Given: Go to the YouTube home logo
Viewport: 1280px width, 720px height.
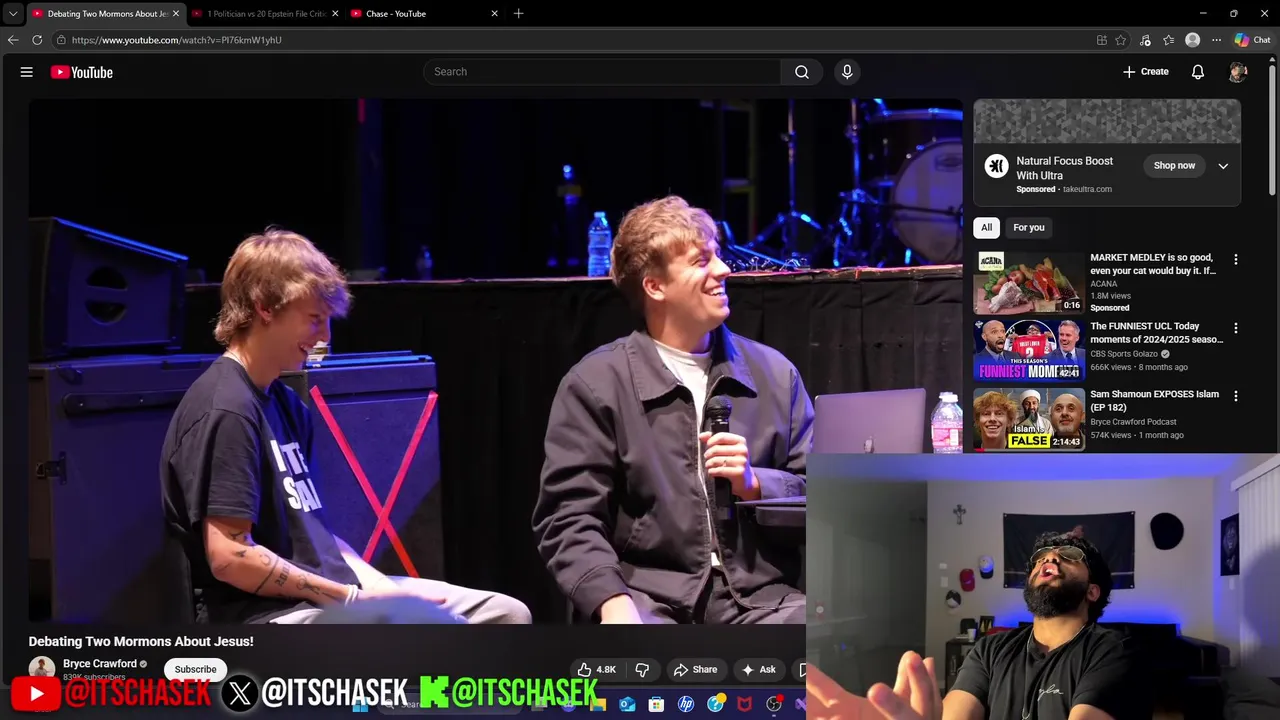Looking at the screenshot, I should point(82,72).
